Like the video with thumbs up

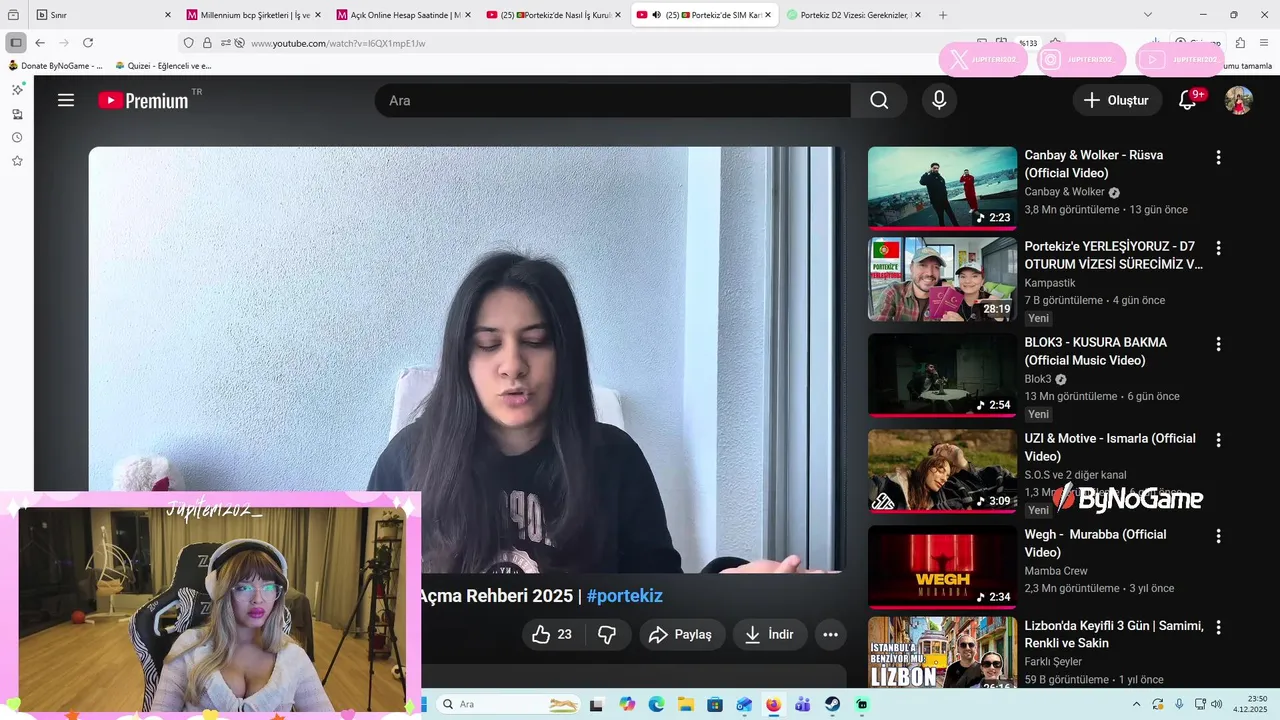click(x=552, y=634)
